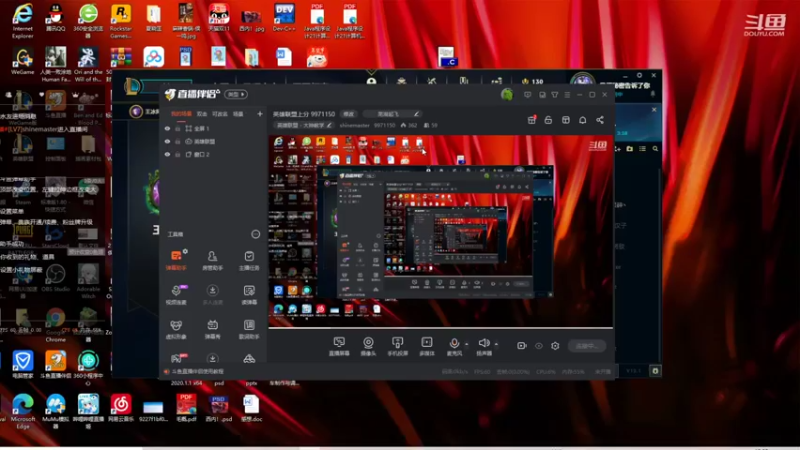Open the 主播任务 tool

click(249, 260)
